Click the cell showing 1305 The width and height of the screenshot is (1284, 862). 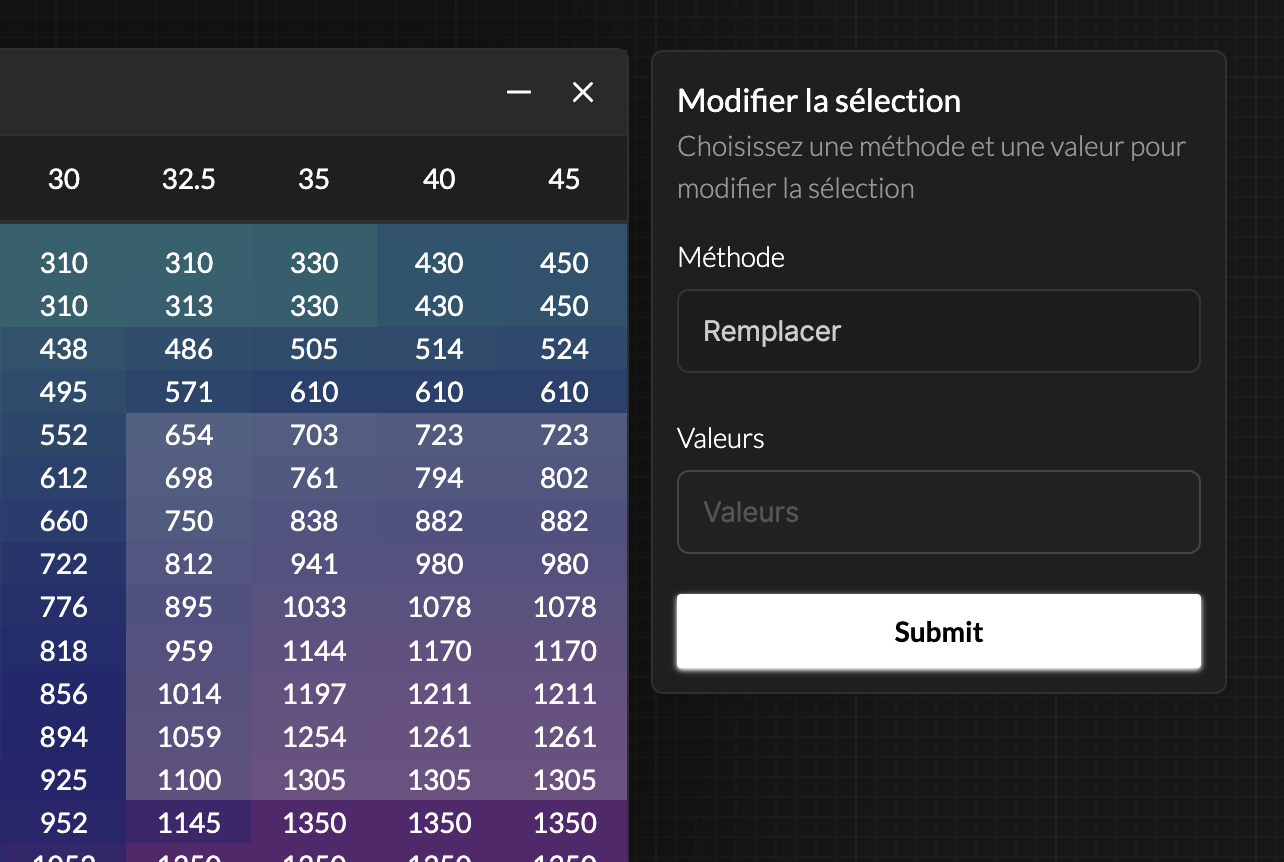point(314,780)
